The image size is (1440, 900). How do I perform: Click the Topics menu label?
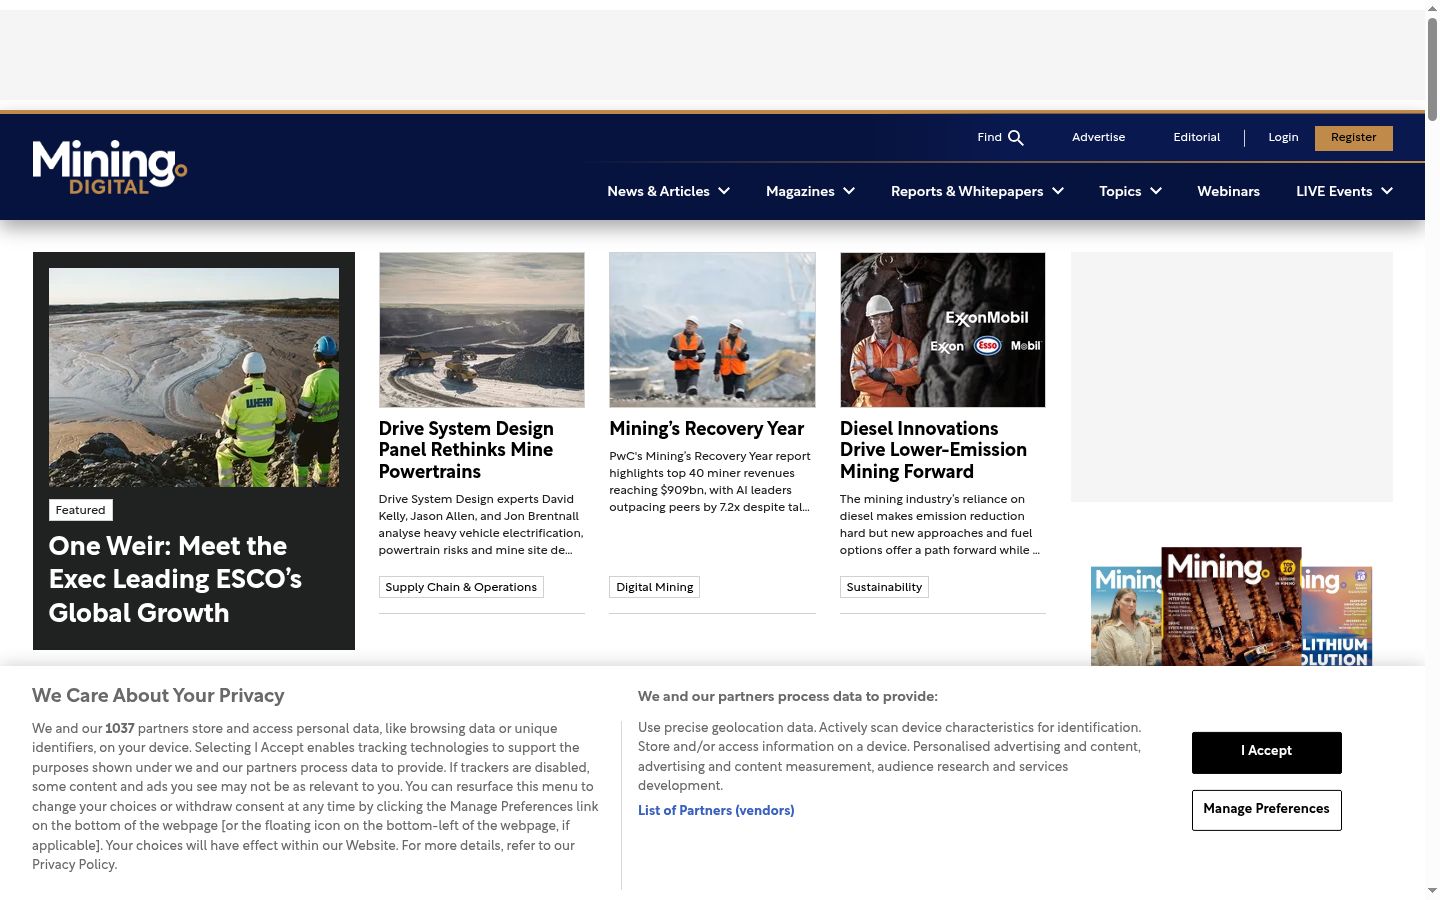[1120, 191]
